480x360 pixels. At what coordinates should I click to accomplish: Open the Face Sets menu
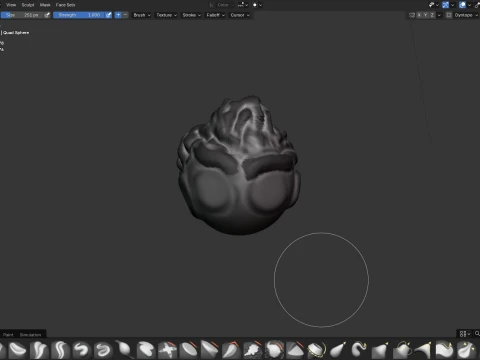click(65, 5)
